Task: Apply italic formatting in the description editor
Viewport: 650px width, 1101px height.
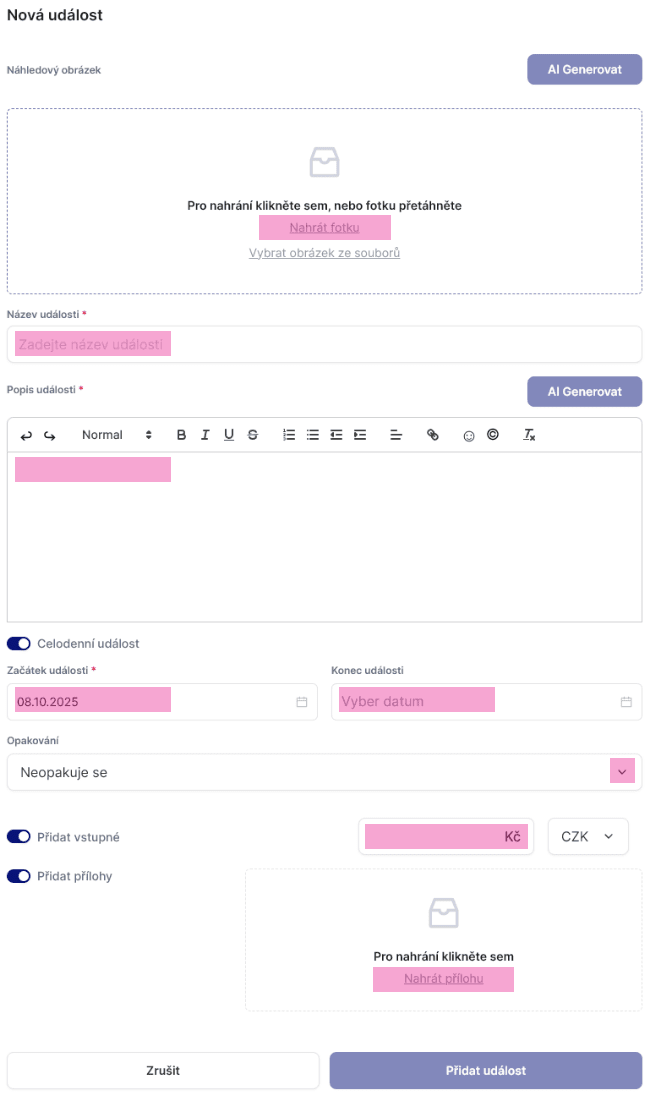Action: [x=205, y=435]
